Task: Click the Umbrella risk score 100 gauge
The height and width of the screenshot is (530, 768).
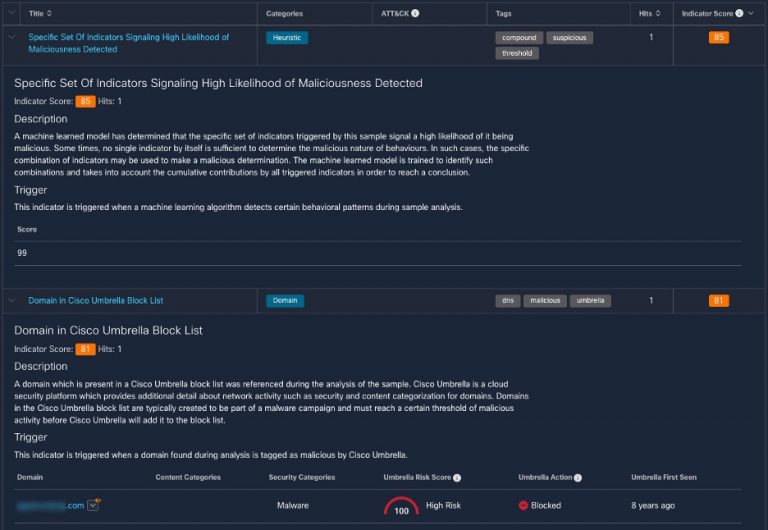Action: tap(402, 507)
